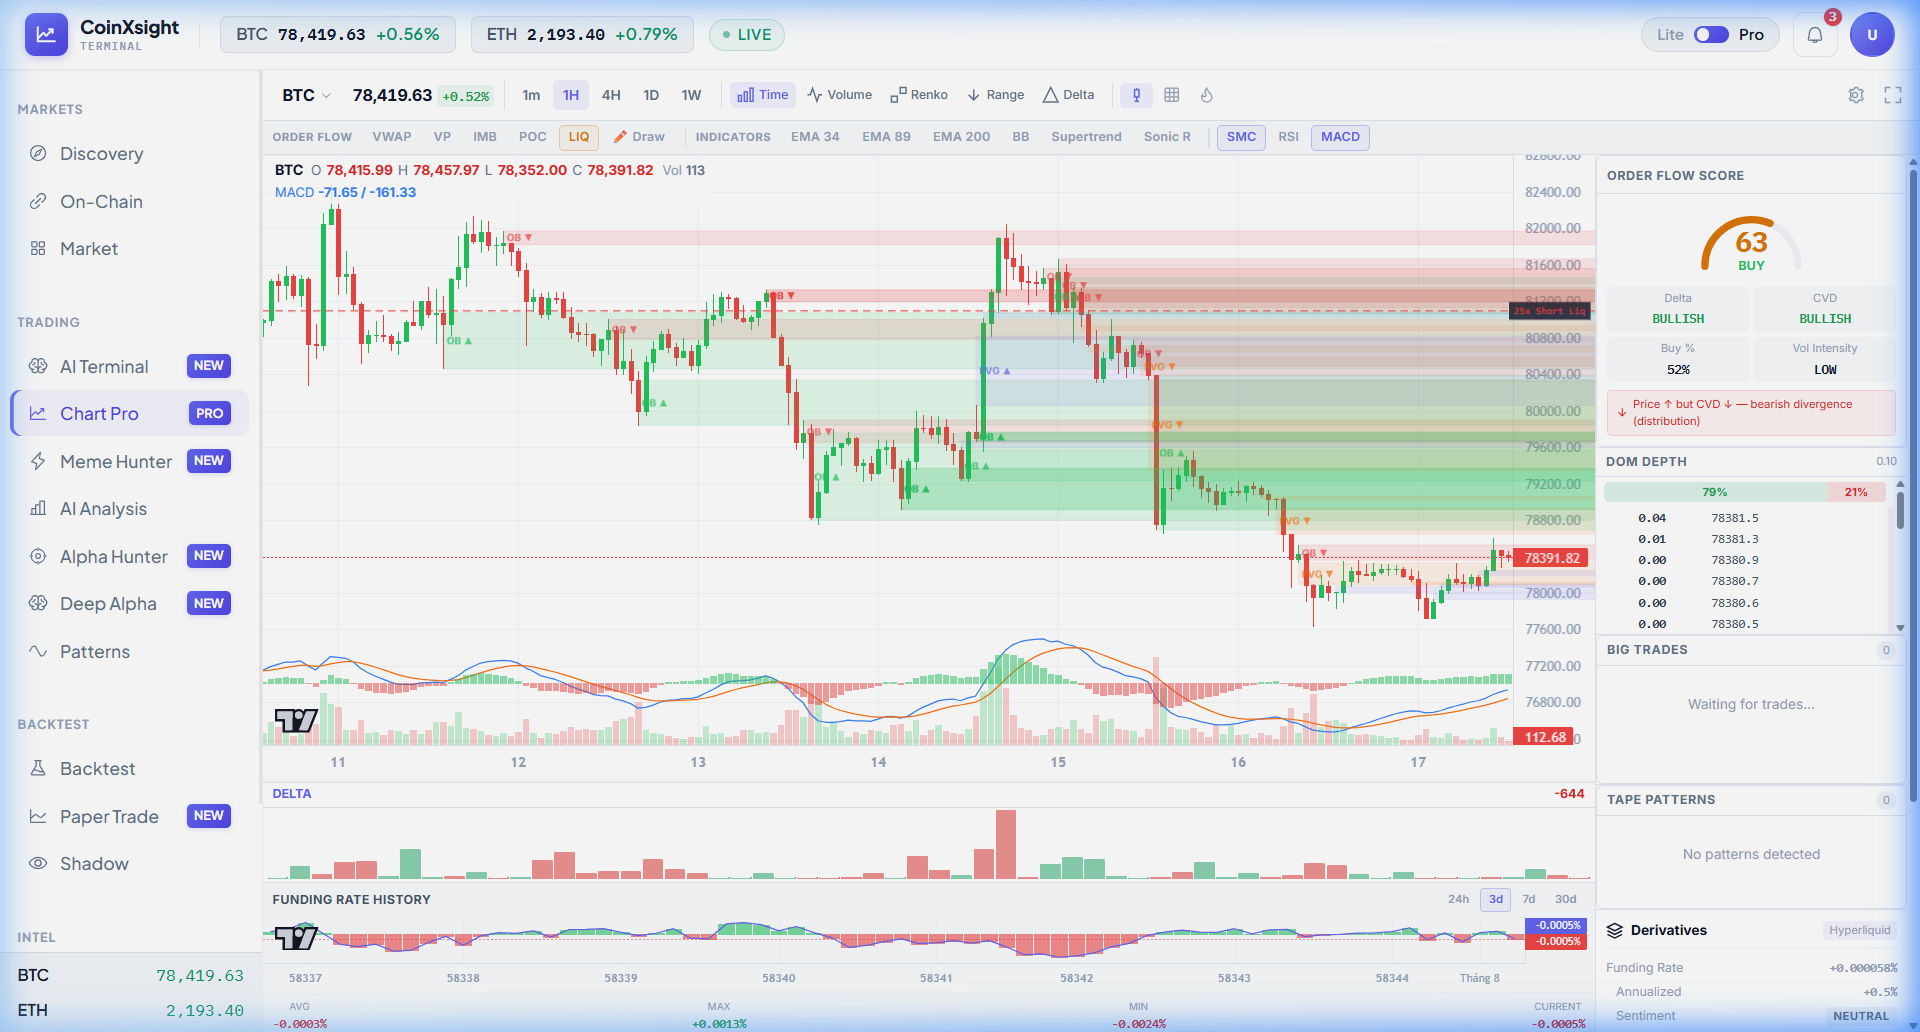Screen dimensions: 1920x1032
Task: Open On-Chain in the sidebar
Action: tap(130, 202)
